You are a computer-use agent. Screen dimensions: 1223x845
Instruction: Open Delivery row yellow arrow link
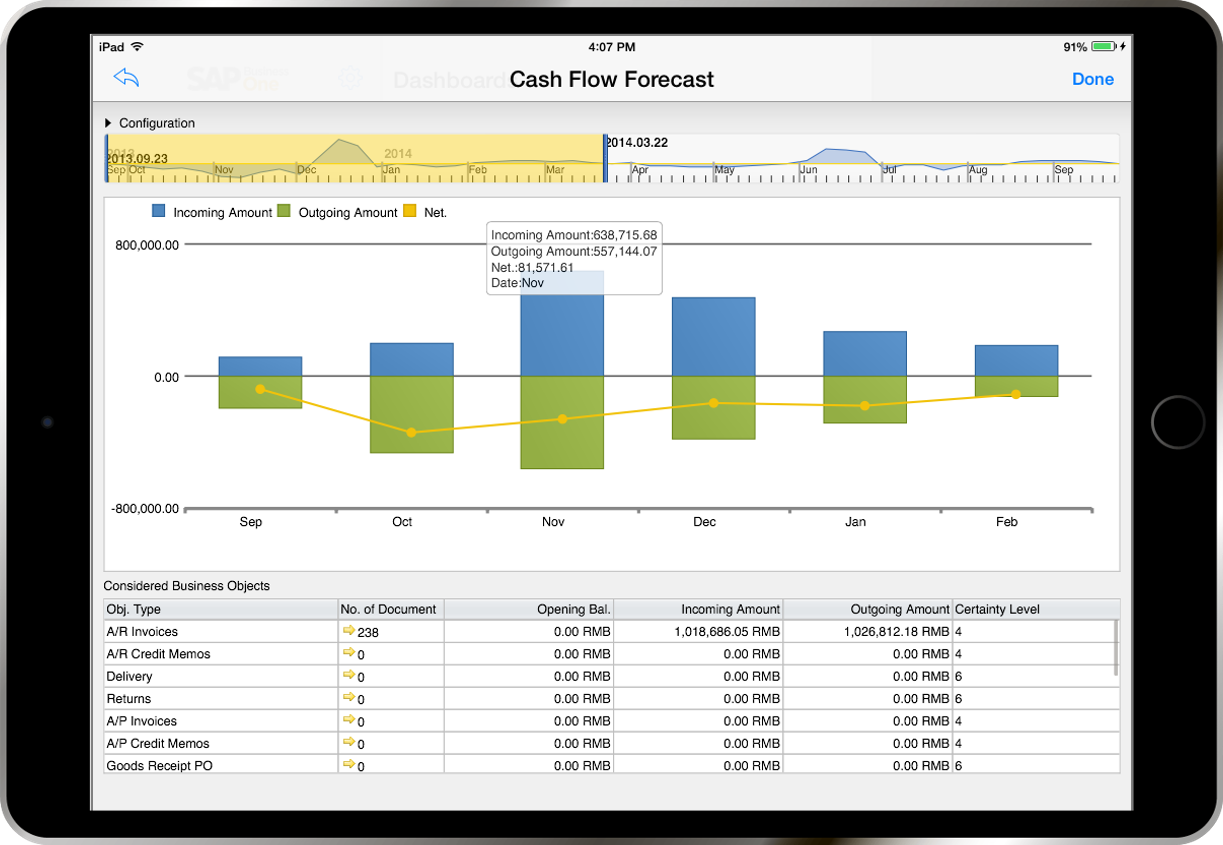(348, 676)
